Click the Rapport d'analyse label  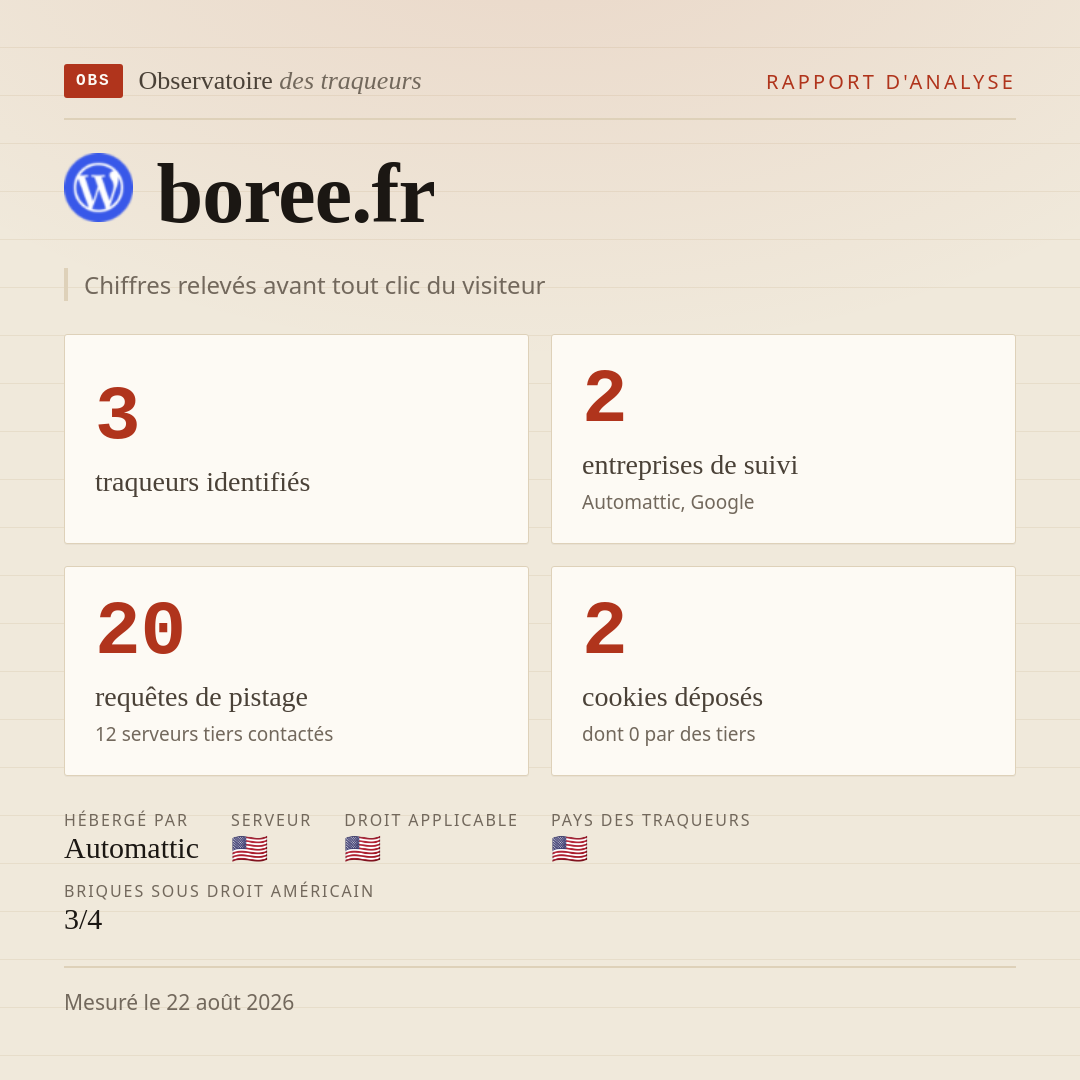point(891,82)
